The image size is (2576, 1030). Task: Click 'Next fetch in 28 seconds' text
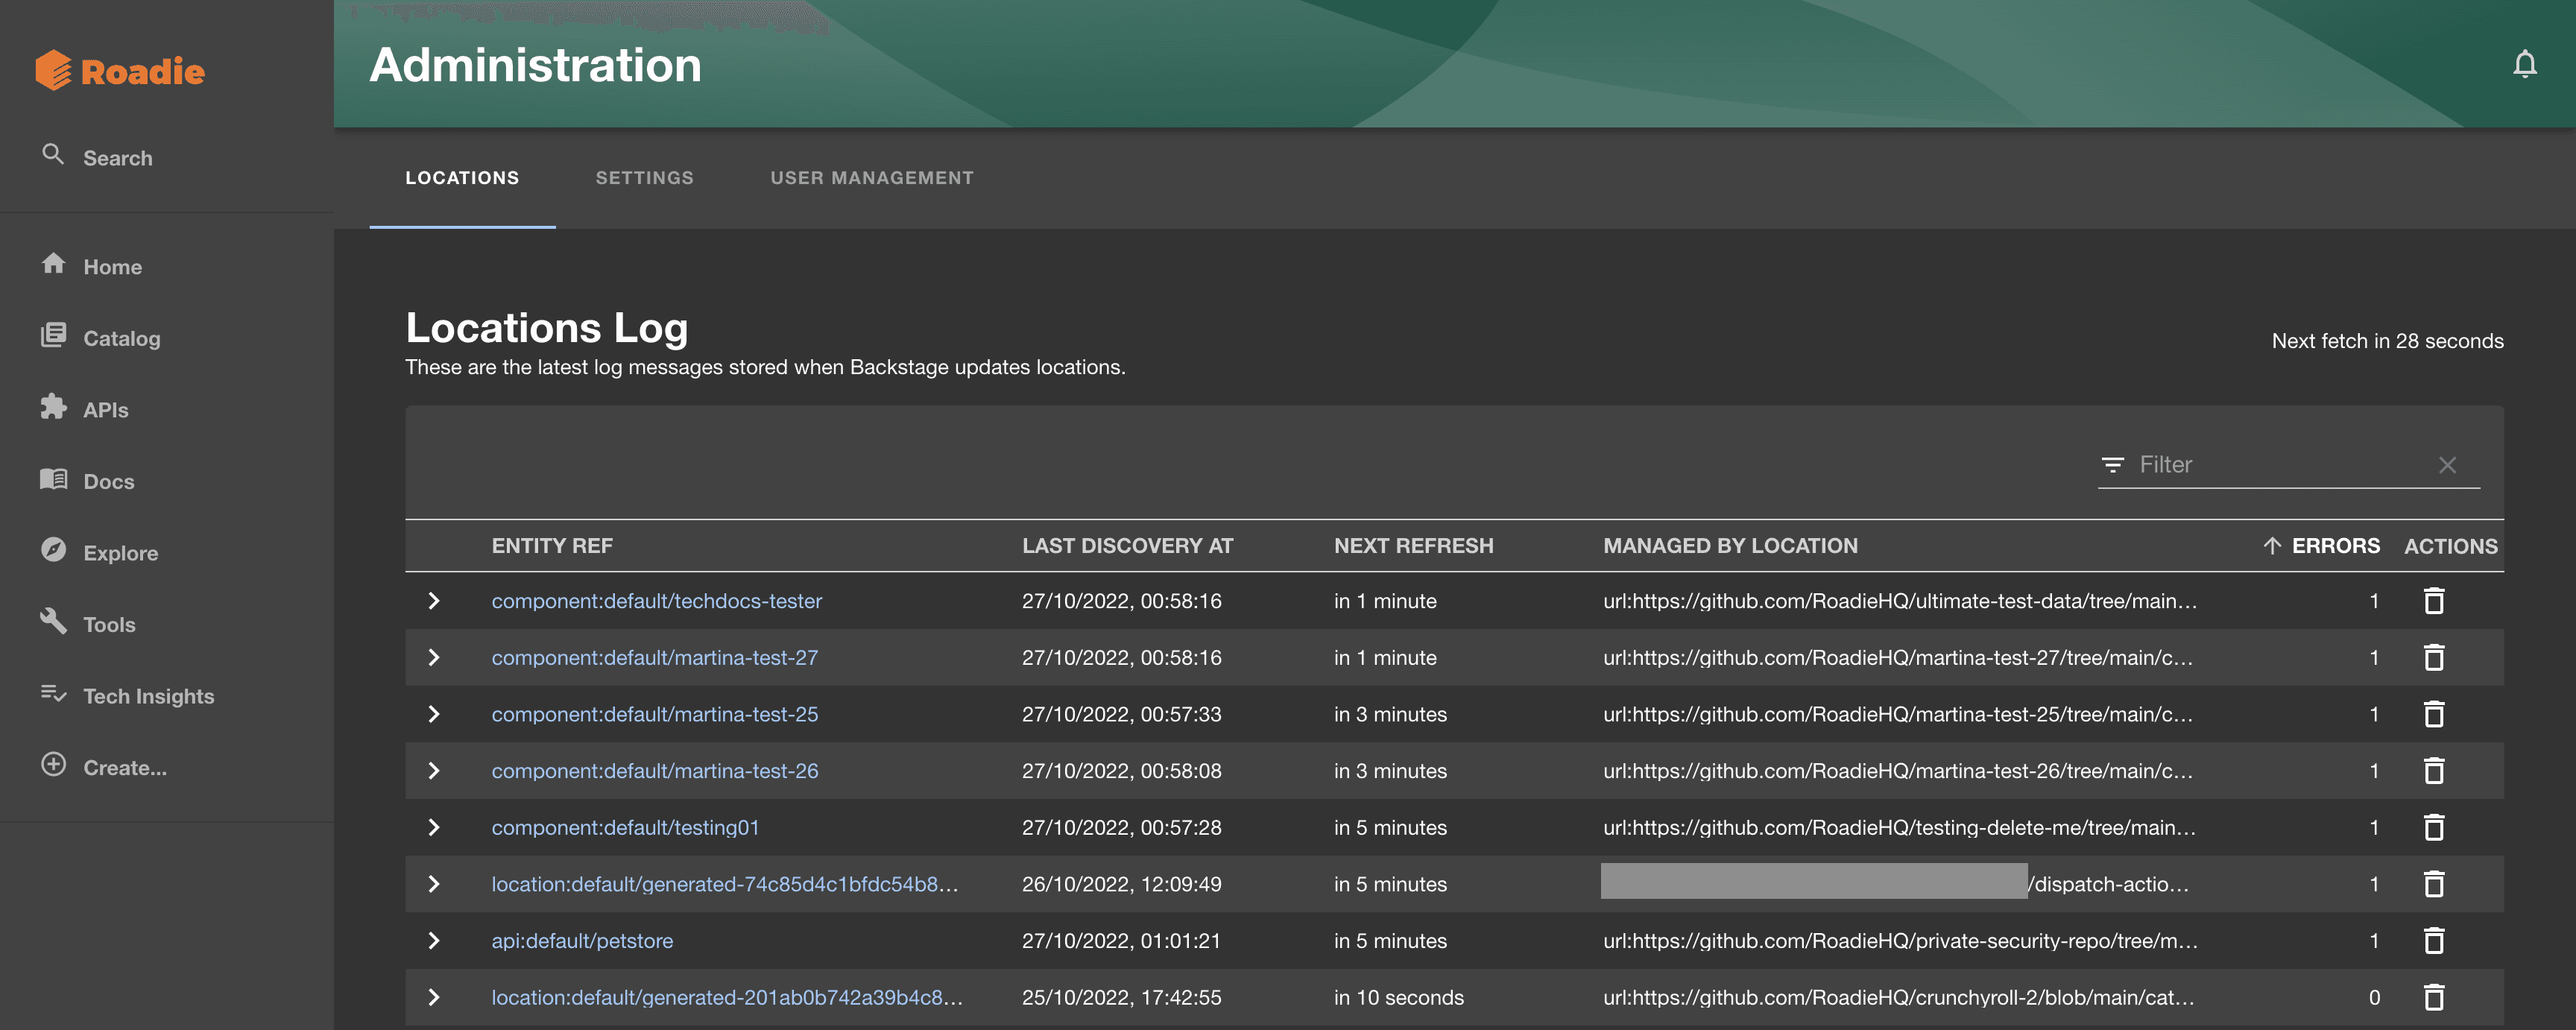coord(2387,341)
